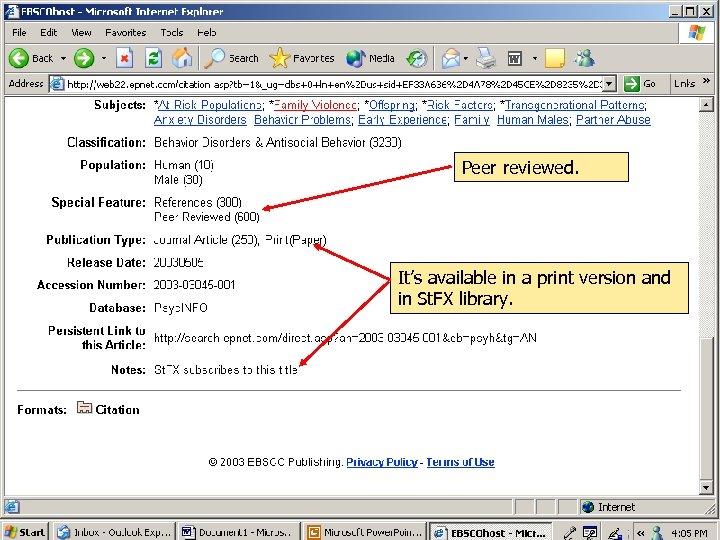Viewport: 720px width, 540px height.
Task: Expand the Links toolbar chevron
Action: (706, 81)
